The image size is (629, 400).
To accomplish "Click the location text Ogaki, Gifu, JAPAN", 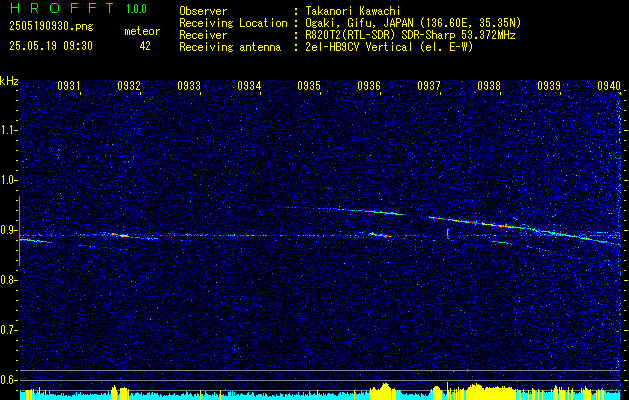I will click(x=357, y=23).
